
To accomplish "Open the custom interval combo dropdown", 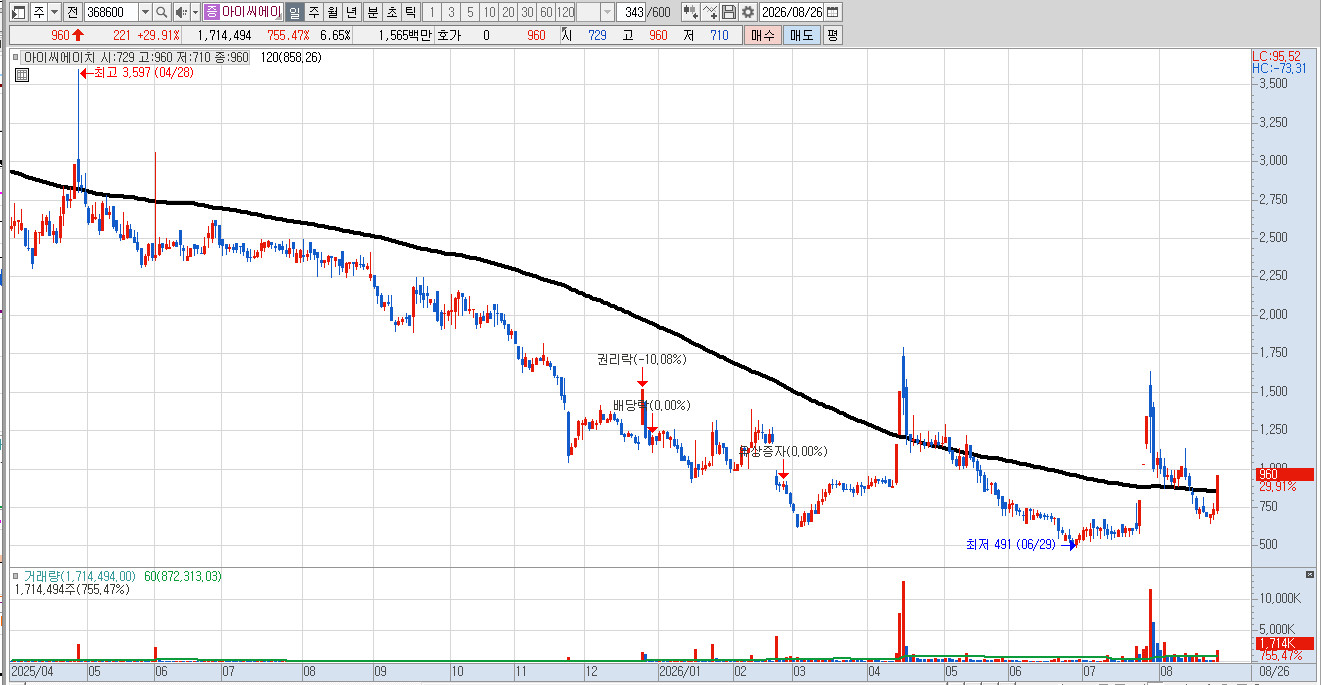I will click(x=607, y=12).
